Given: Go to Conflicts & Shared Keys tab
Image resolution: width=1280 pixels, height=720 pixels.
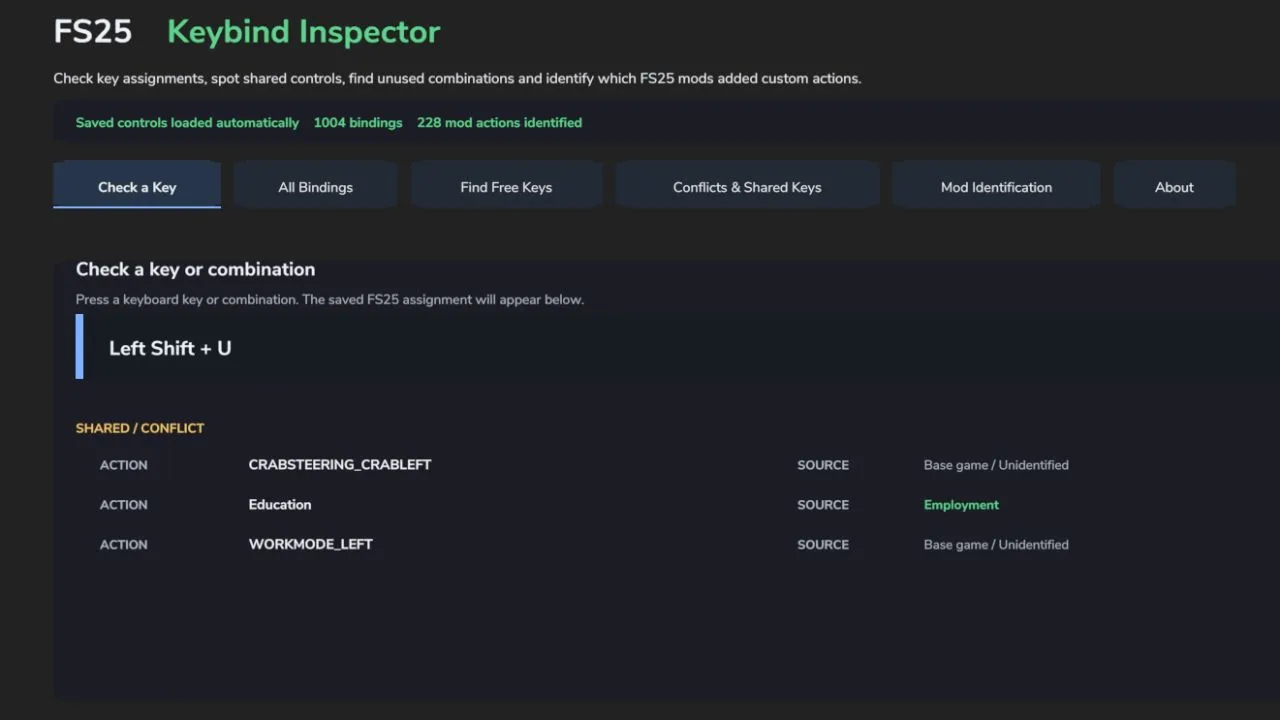Looking at the screenshot, I should pos(747,186).
